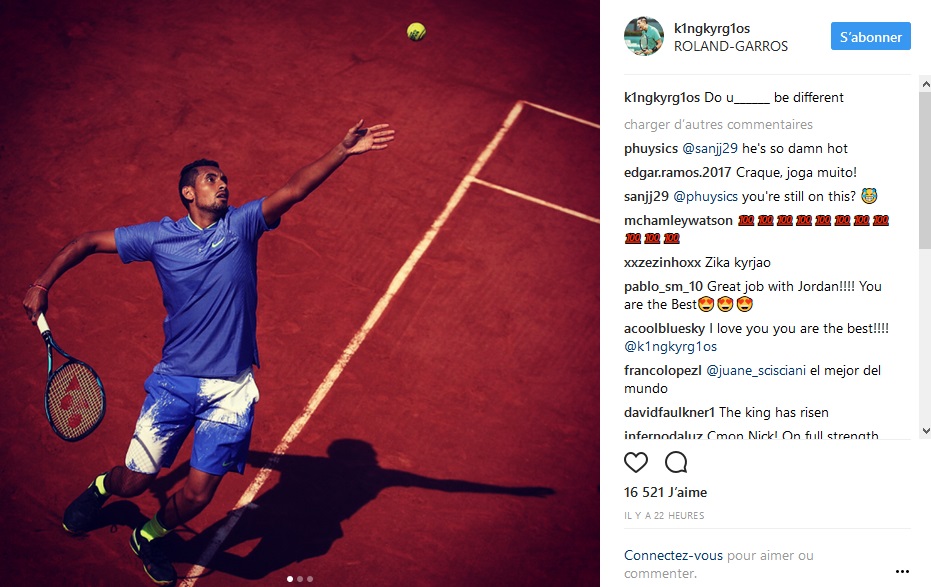
Task: View the 16 521 J'aime likes count
Action: (666, 492)
